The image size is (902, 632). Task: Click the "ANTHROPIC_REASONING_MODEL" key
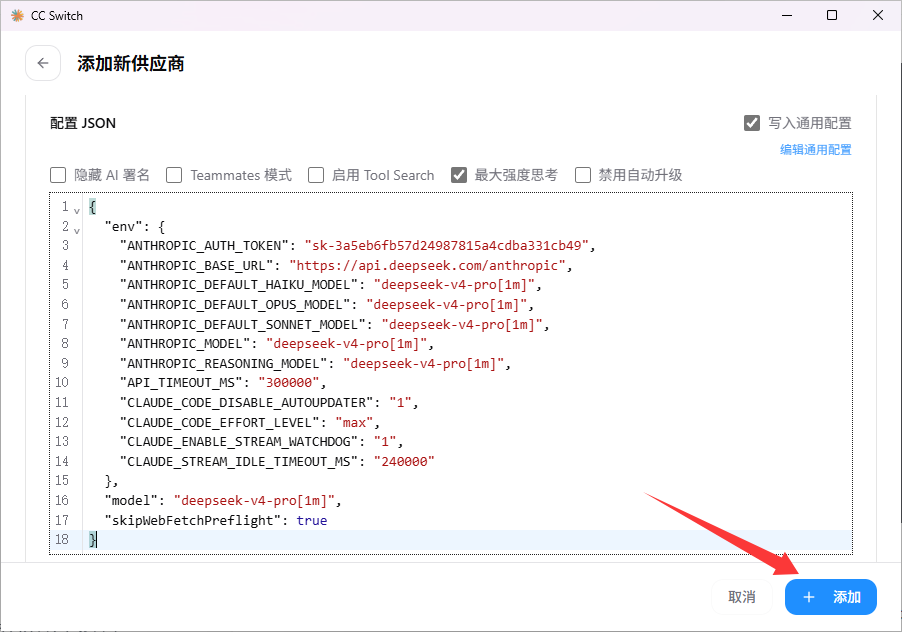(223, 363)
